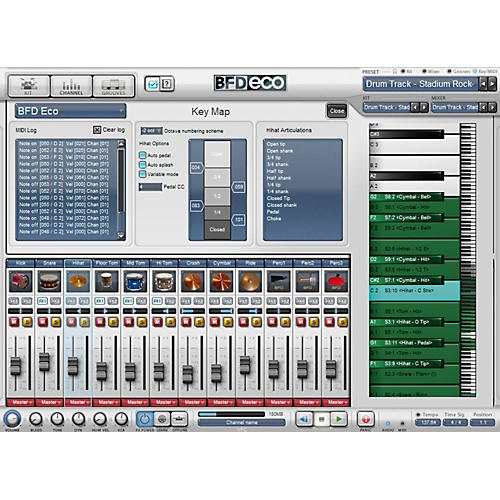500x500 pixels.
Task: Click the green play button
Action: tap(339, 419)
